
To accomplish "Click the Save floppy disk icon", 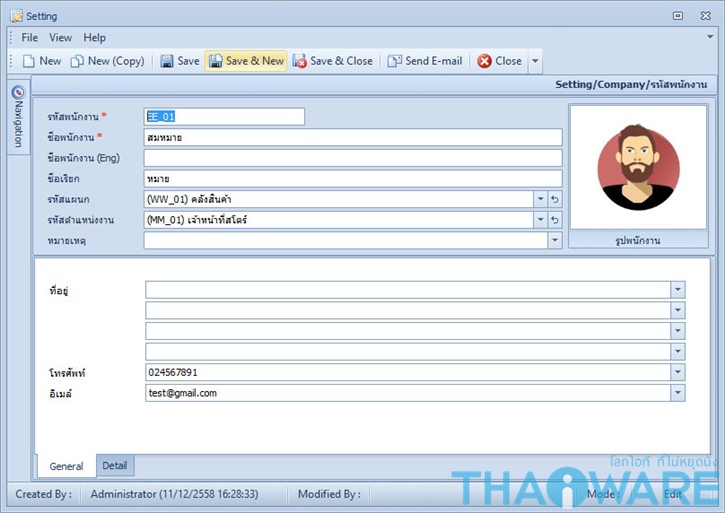I will coord(167,61).
